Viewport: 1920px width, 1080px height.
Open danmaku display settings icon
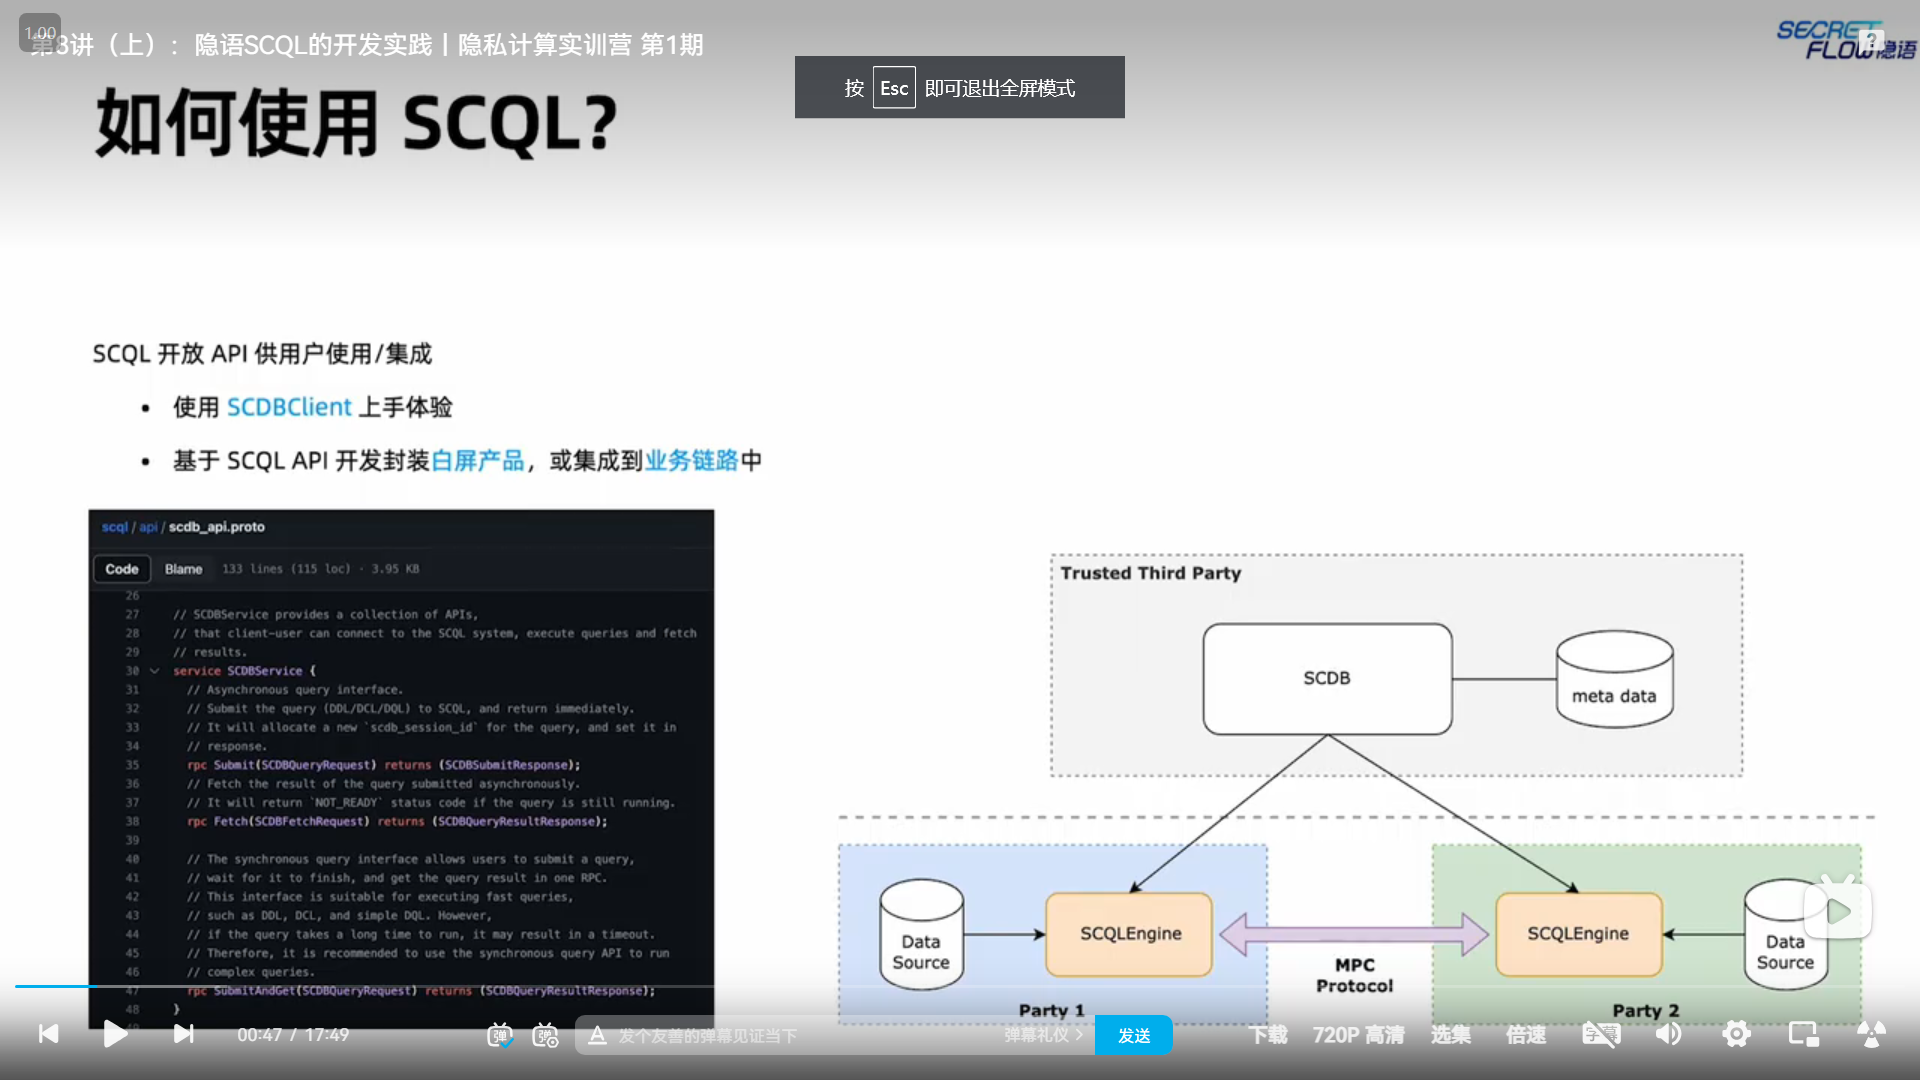545,1035
